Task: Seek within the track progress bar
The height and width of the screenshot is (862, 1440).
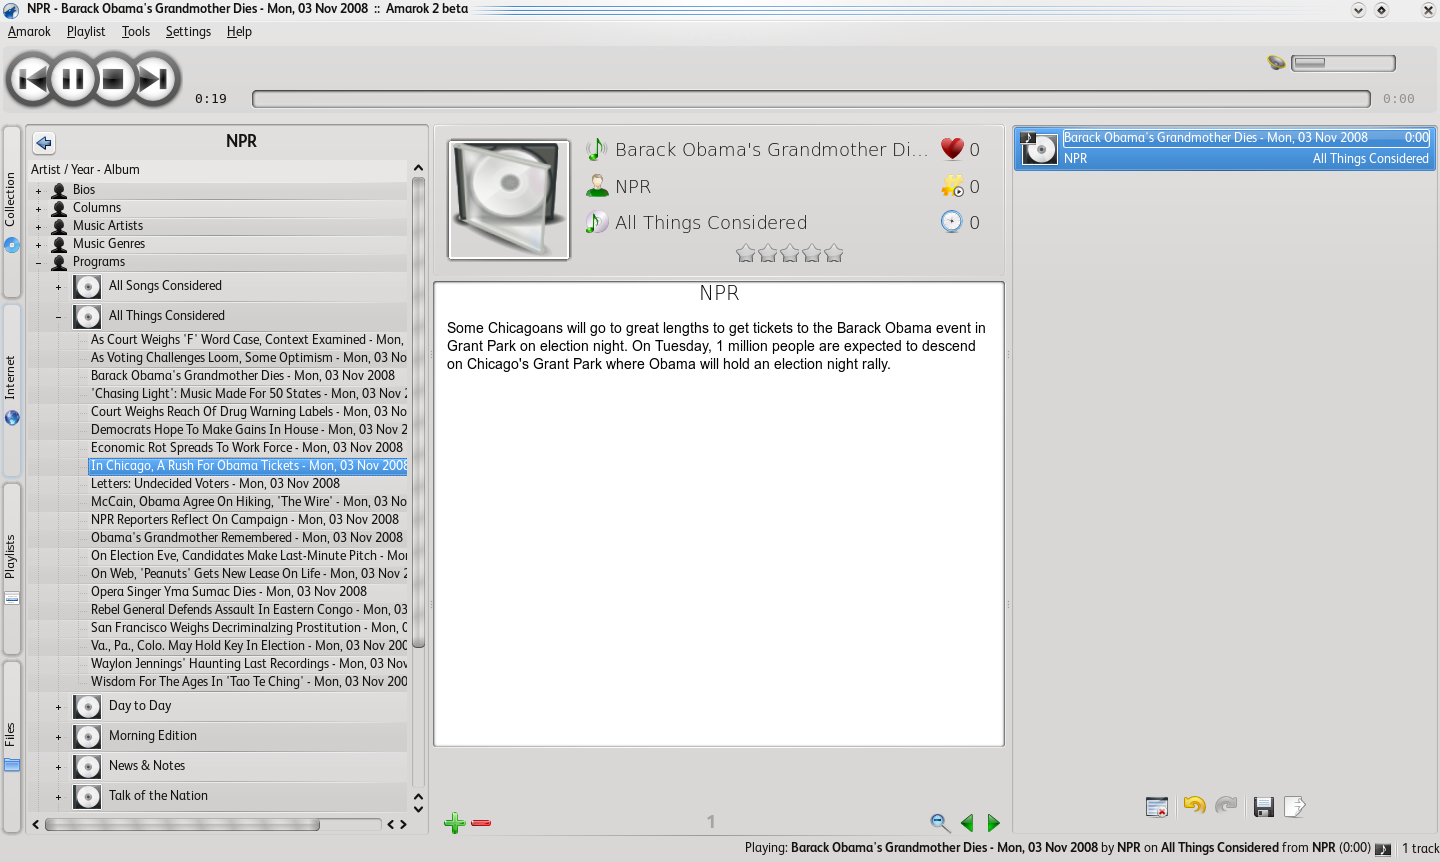Action: coord(811,99)
